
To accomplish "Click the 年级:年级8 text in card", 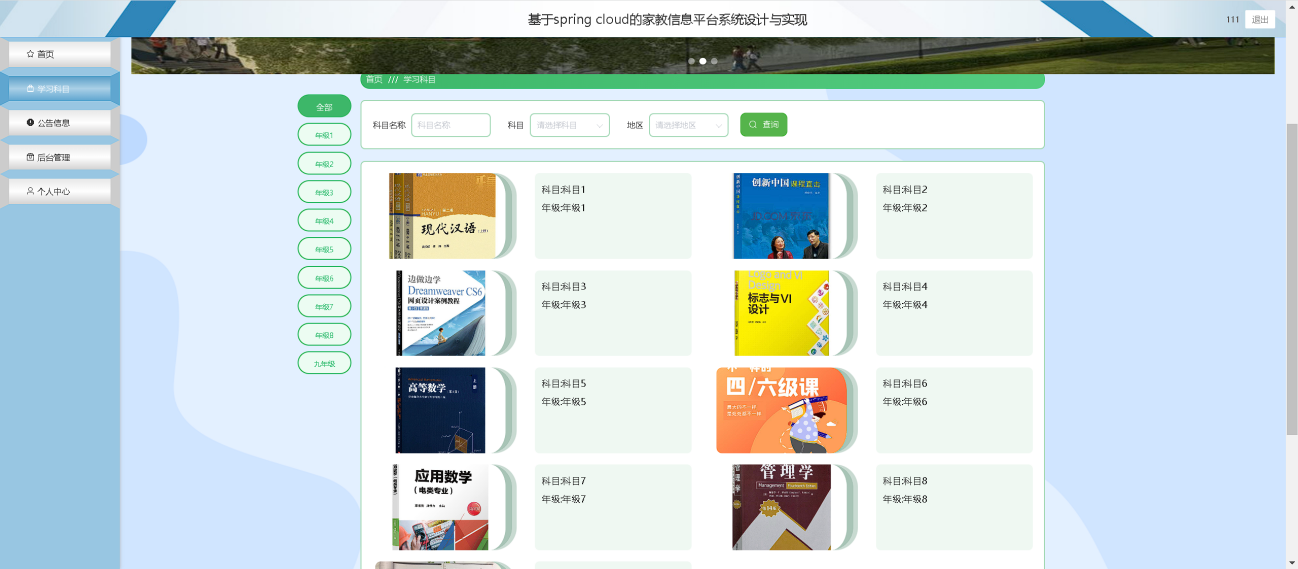I will tap(905, 499).
